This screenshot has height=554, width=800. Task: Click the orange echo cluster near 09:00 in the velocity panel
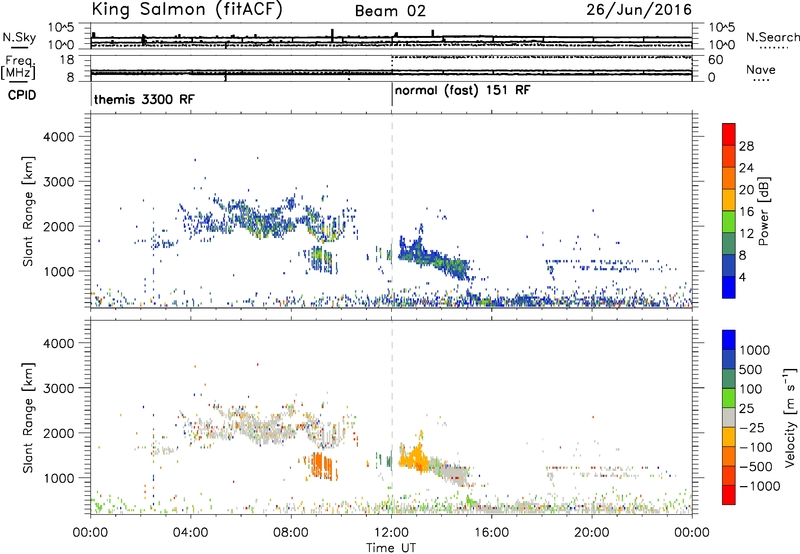tap(320, 465)
